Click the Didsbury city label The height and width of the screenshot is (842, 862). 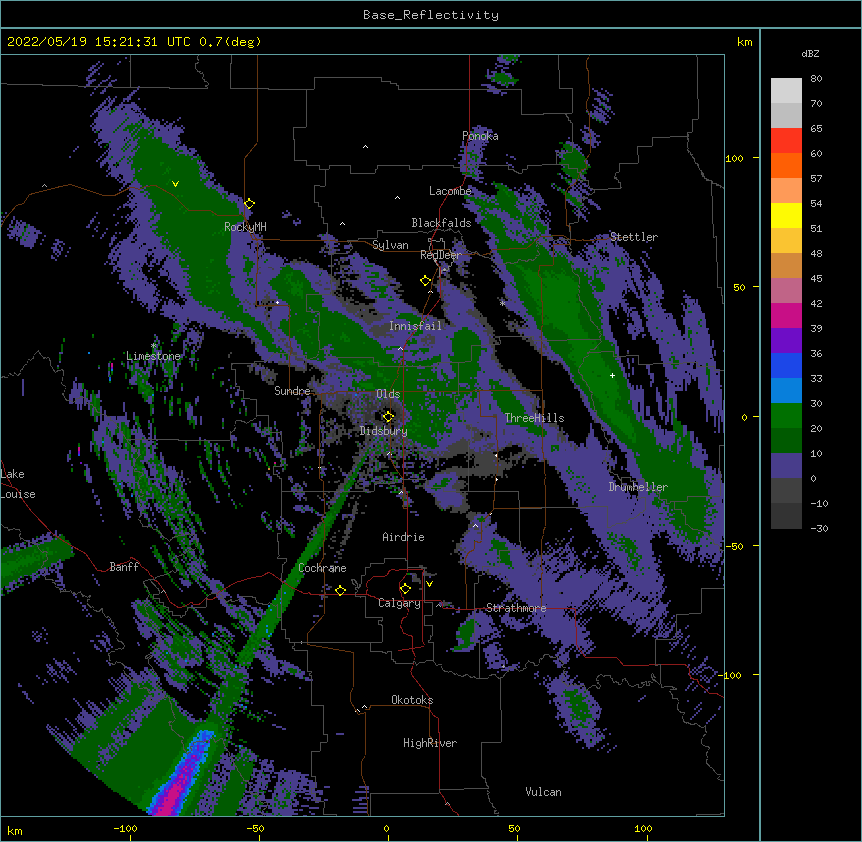383,431
